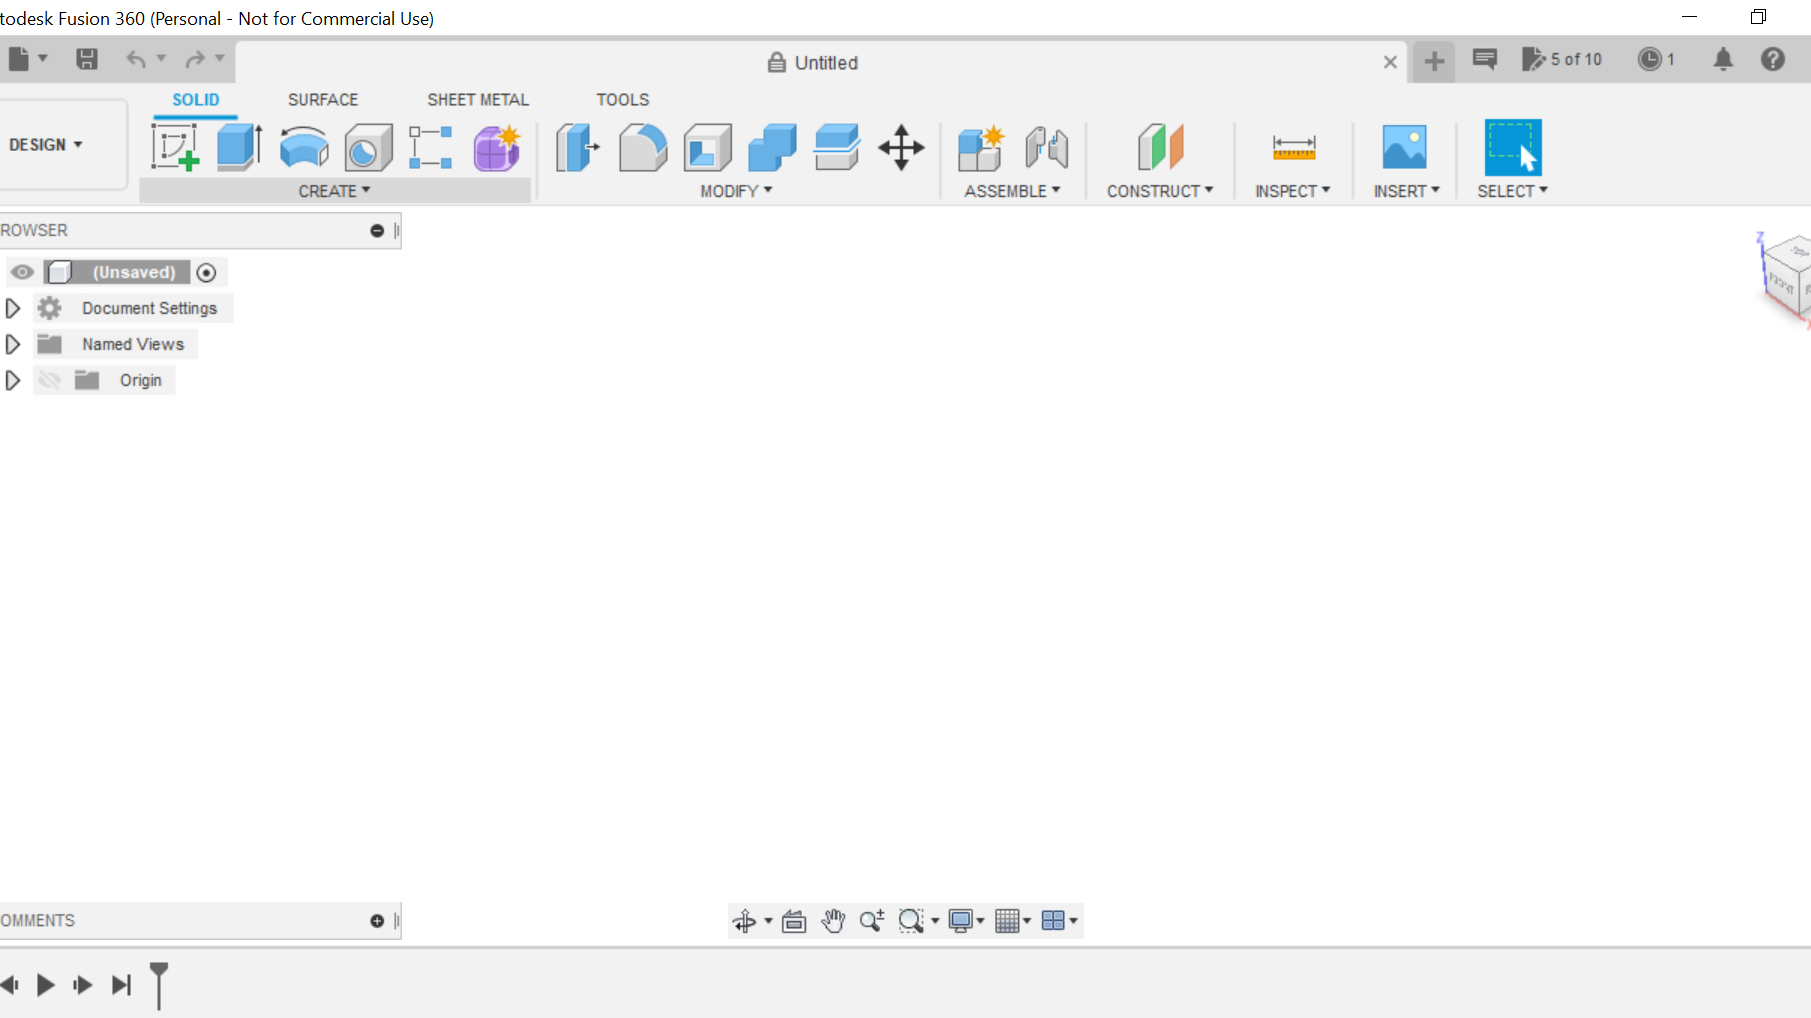Select the Move/Copy tool

pos(901,146)
